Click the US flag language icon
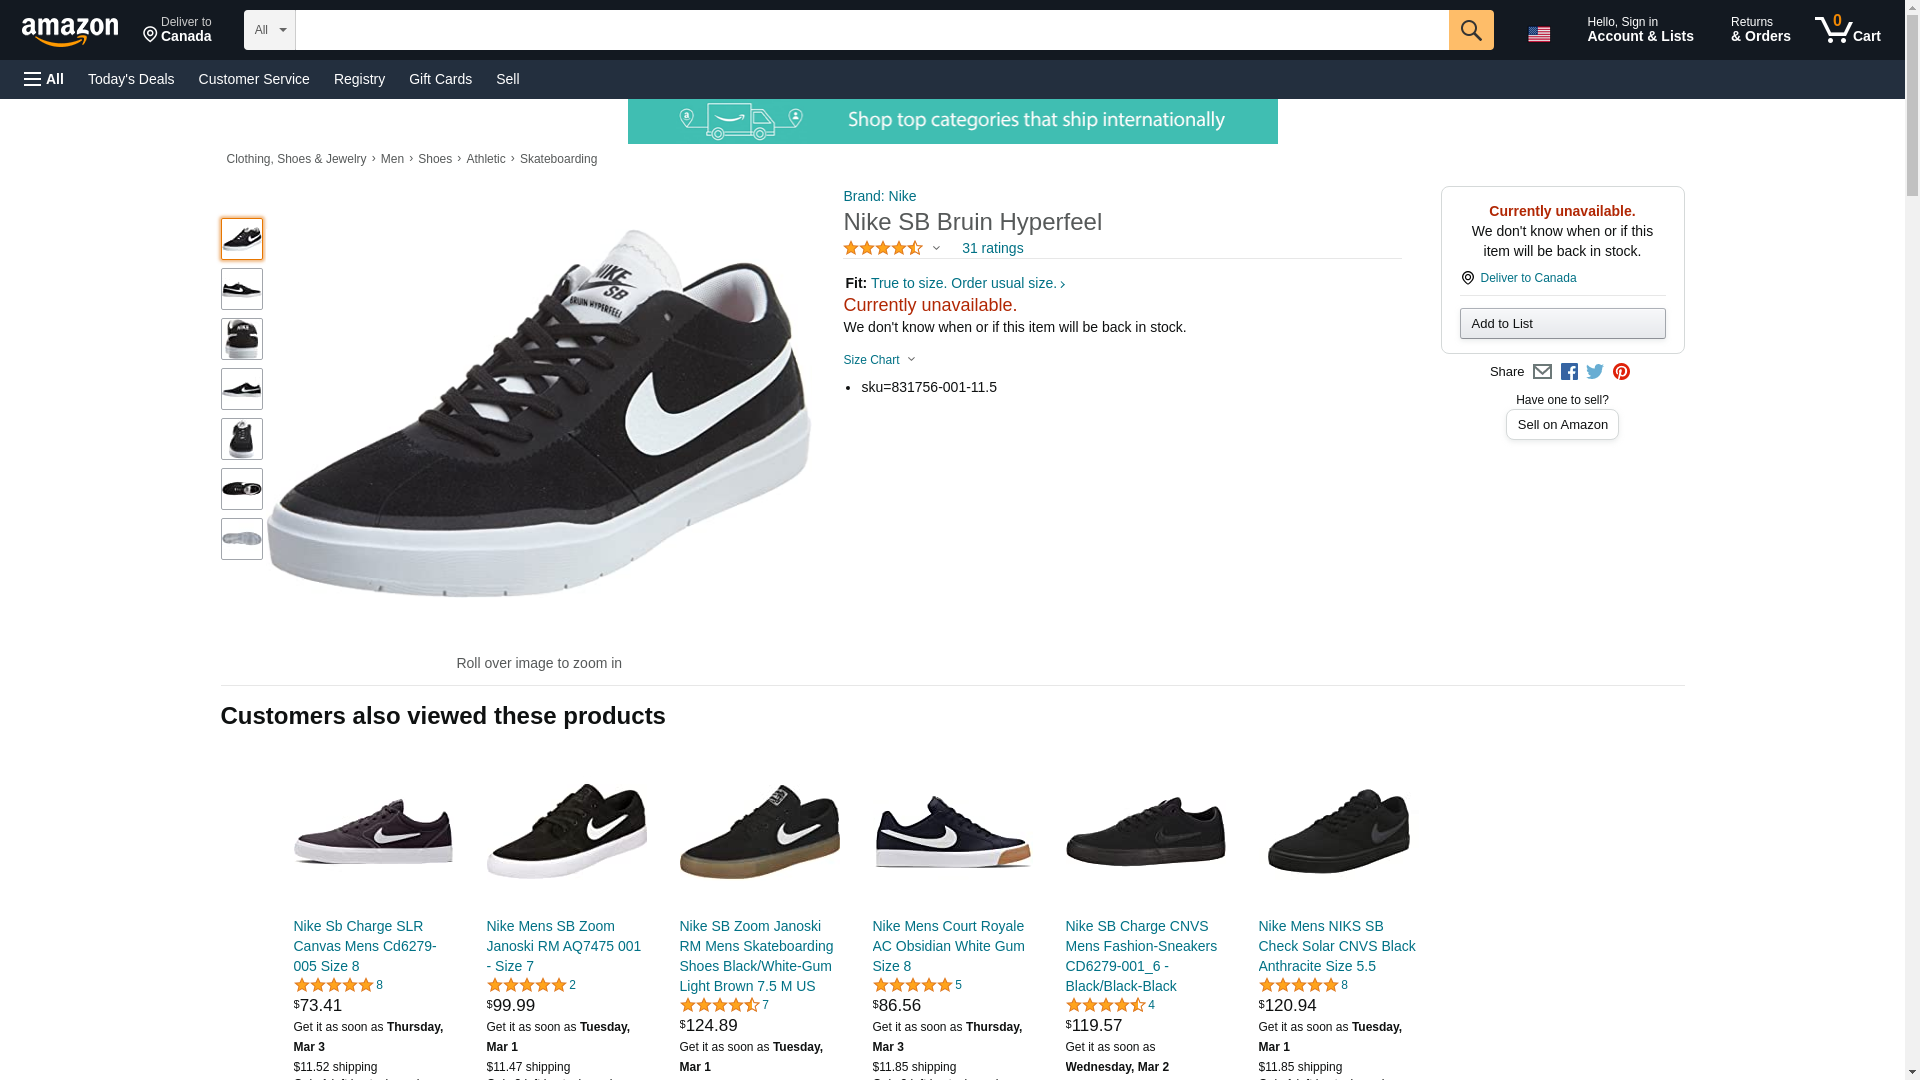This screenshot has height=1080, width=1920. coord(1539,34)
